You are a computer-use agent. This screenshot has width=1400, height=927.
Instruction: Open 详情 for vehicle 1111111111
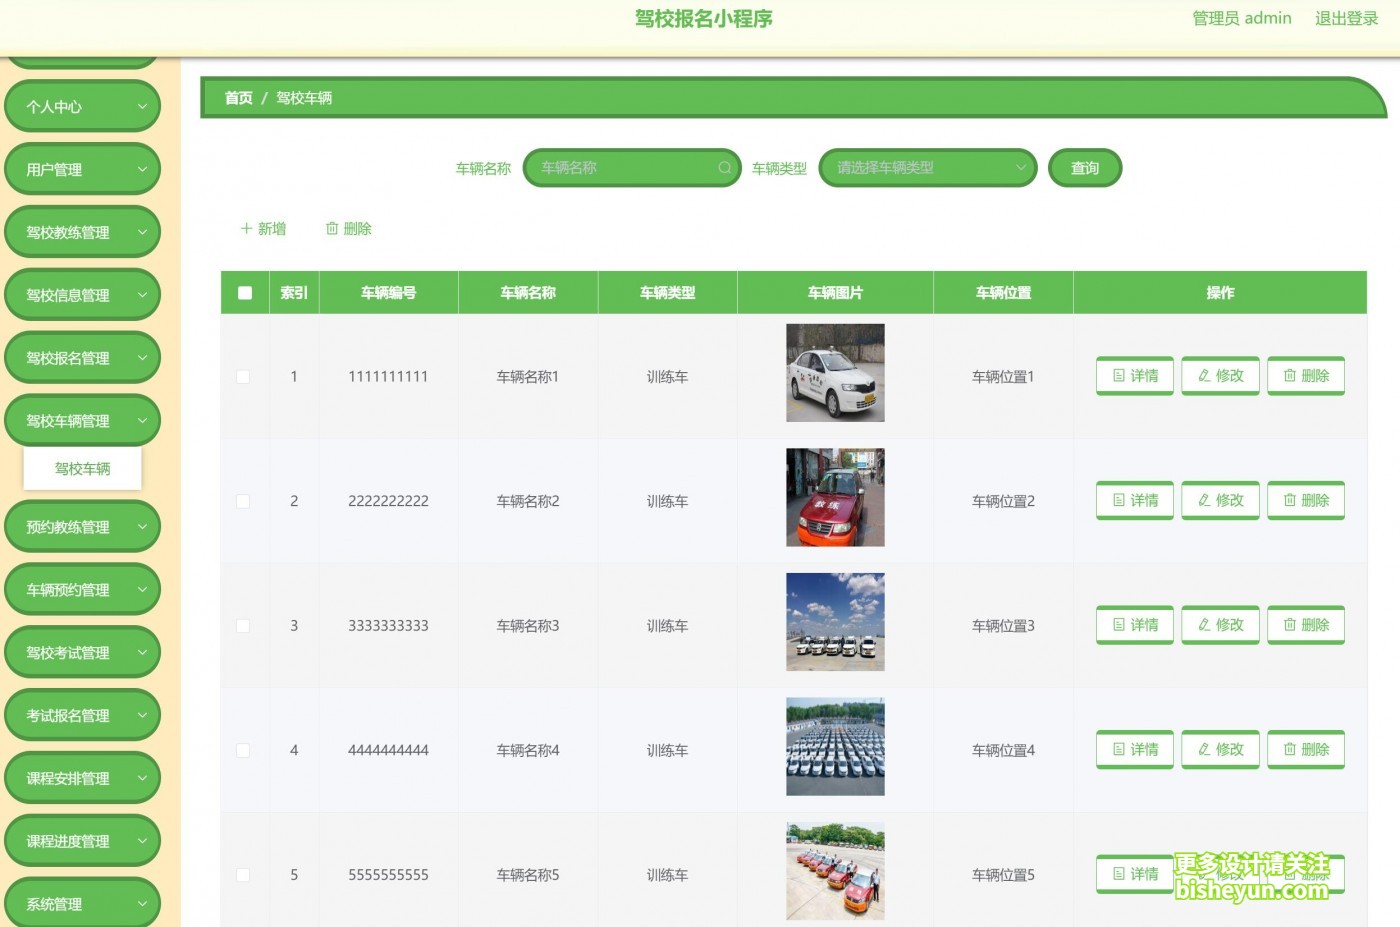1134,376
